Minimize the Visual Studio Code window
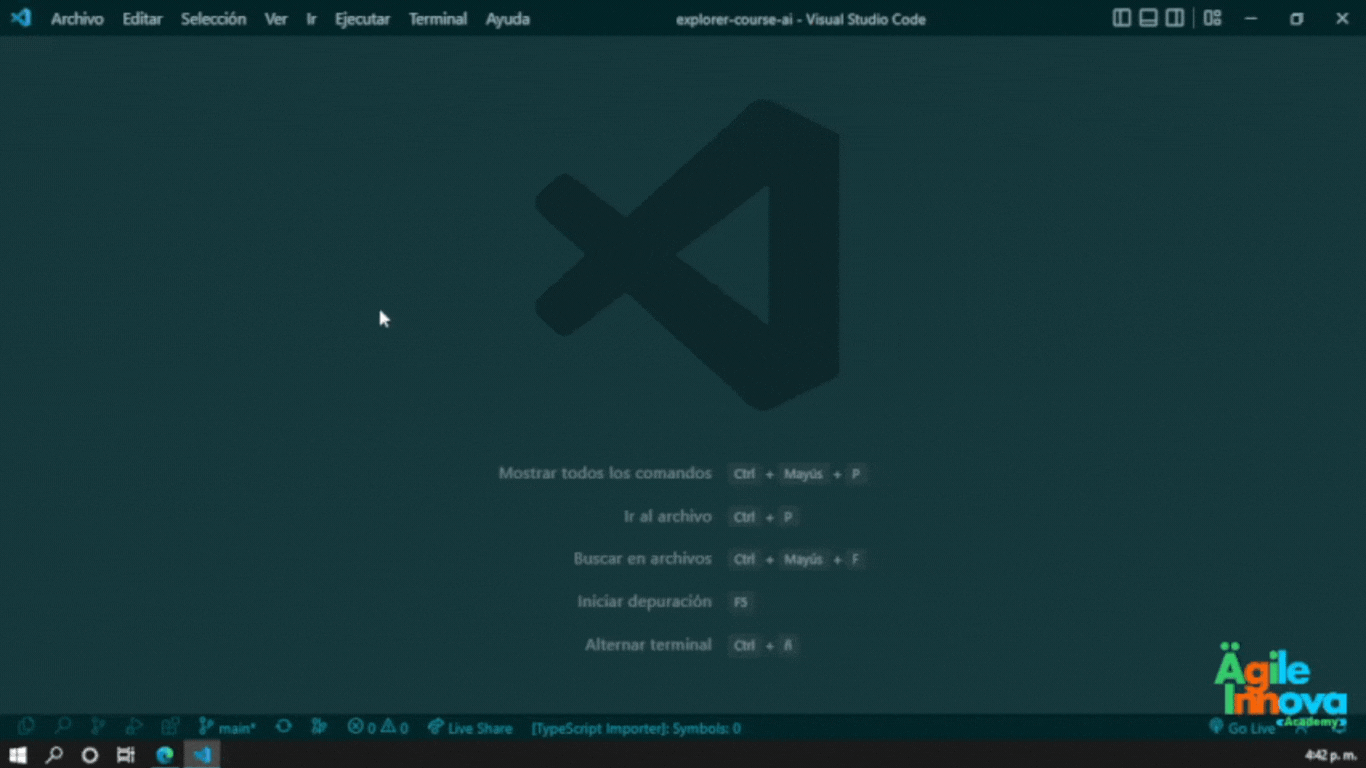 tap(1250, 18)
